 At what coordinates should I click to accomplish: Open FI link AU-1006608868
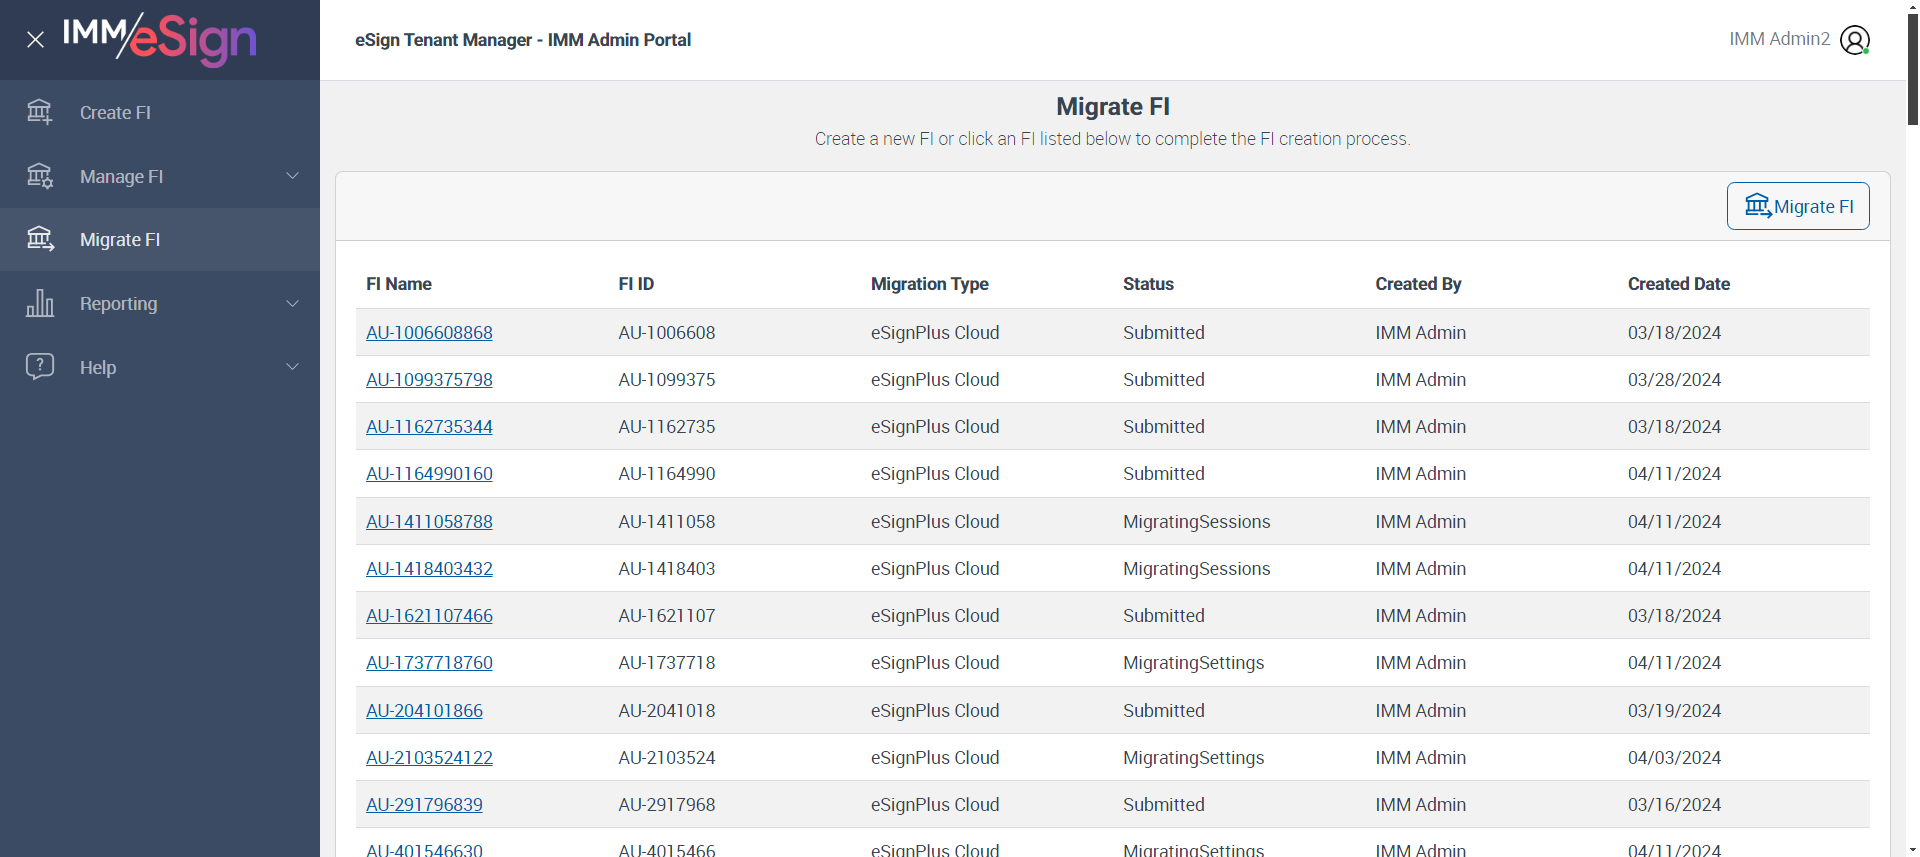click(429, 333)
